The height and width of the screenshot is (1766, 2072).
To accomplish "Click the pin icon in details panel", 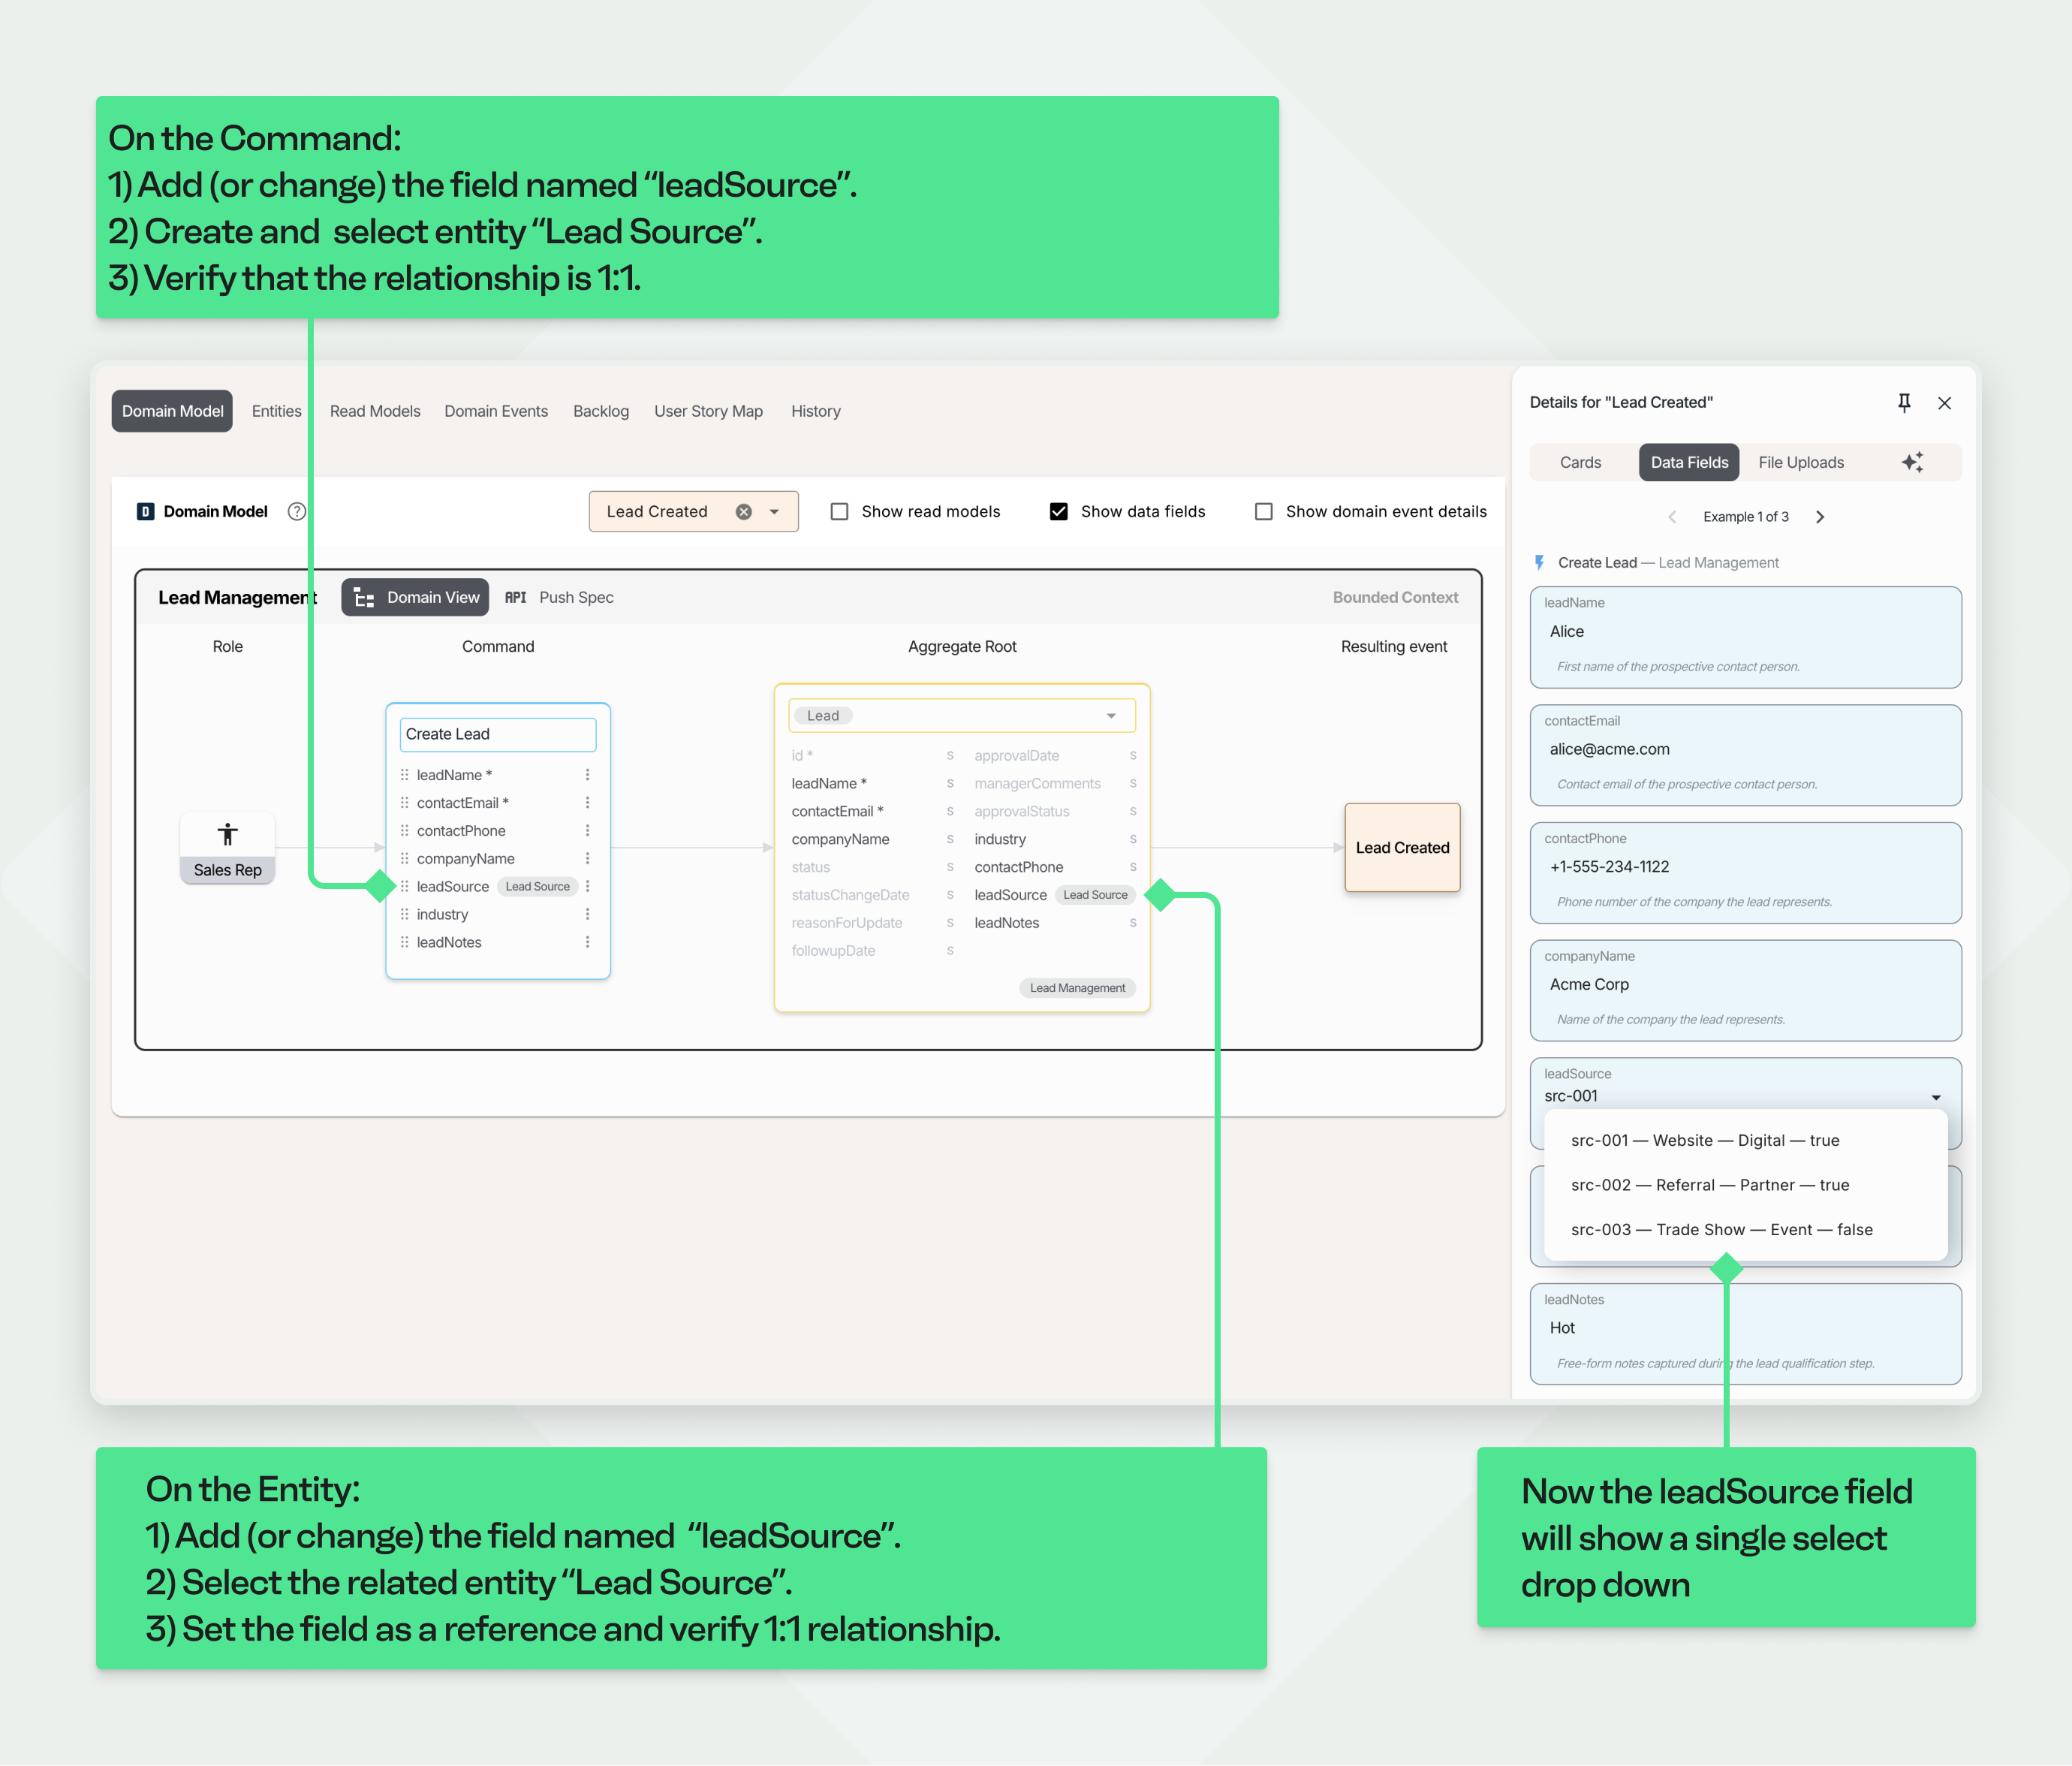I will (x=1904, y=402).
